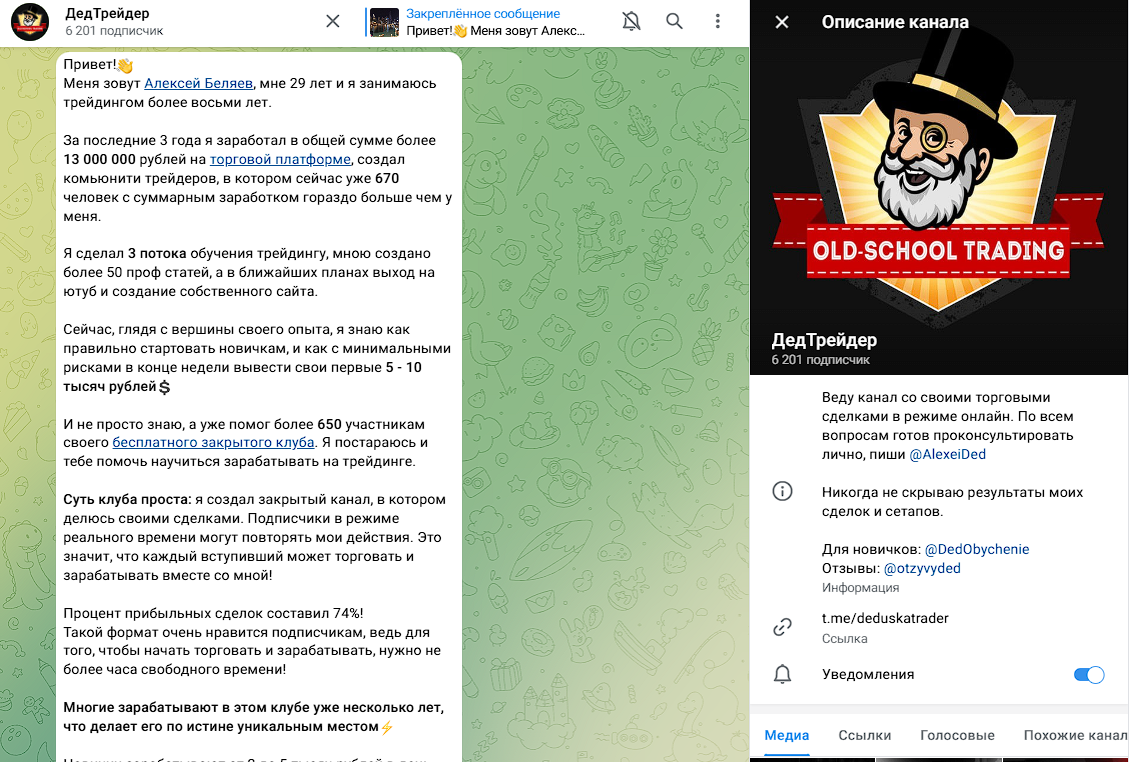
Task: Open the бесплатного закрытого клуба link
Action: (213, 443)
